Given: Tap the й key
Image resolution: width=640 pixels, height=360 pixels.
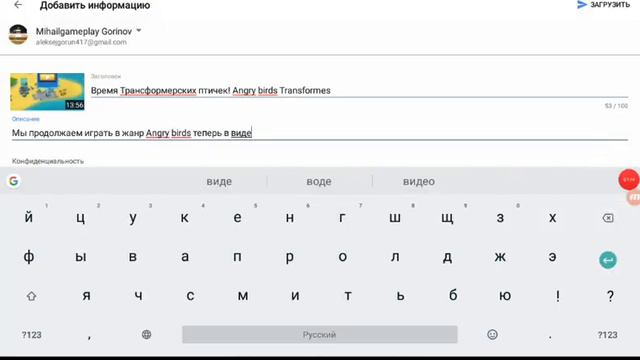Looking at the screenshot, I should 29,218.
